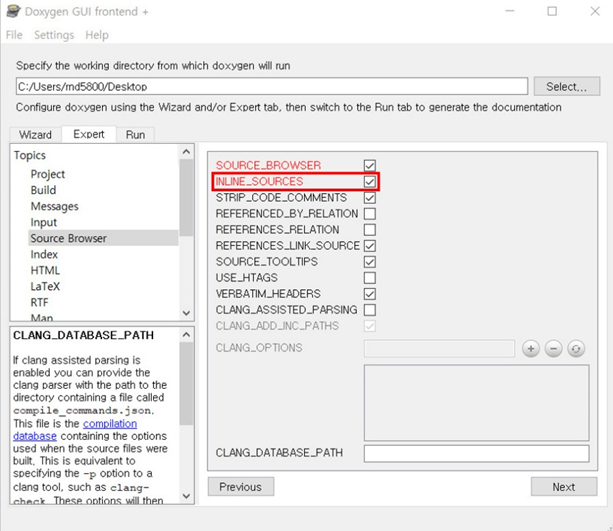Open the Help menu
613x531 pixels.
[97, 35]
